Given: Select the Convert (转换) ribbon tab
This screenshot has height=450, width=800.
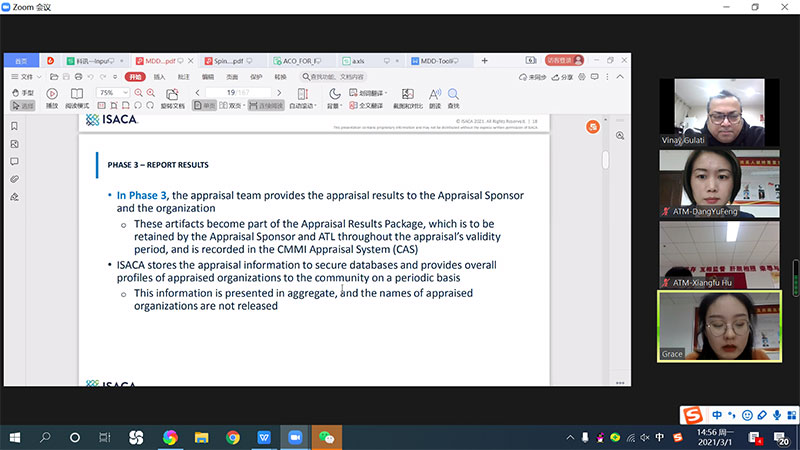Looking at the screenshot, I should pyautogui.click(x=280, y=77).
